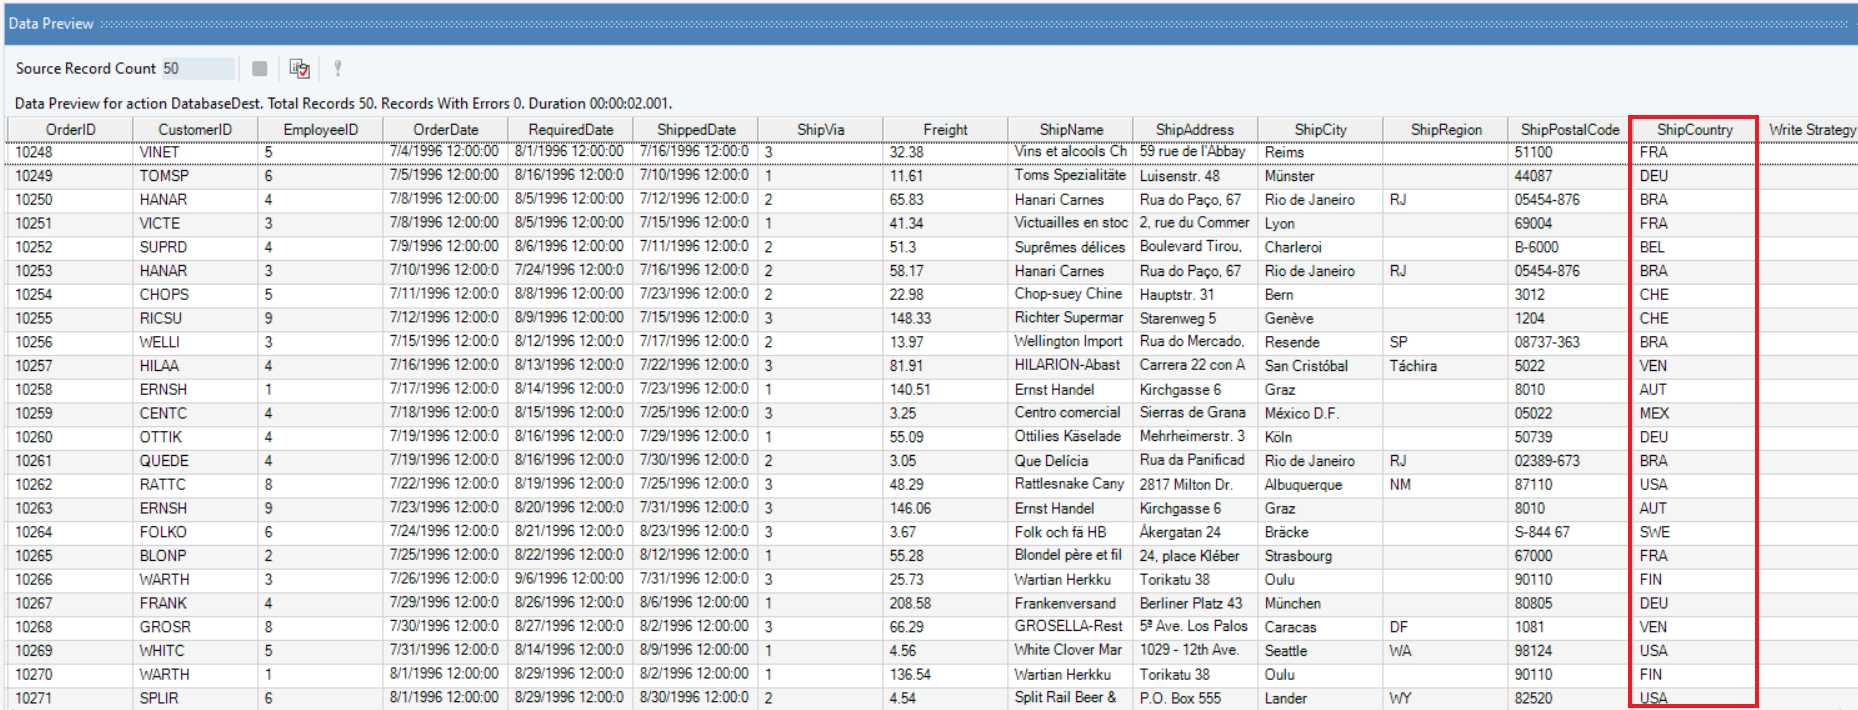This screenshot has width=1858, height=710.
Task: Select the Freight column header
Action: [945, 130]
